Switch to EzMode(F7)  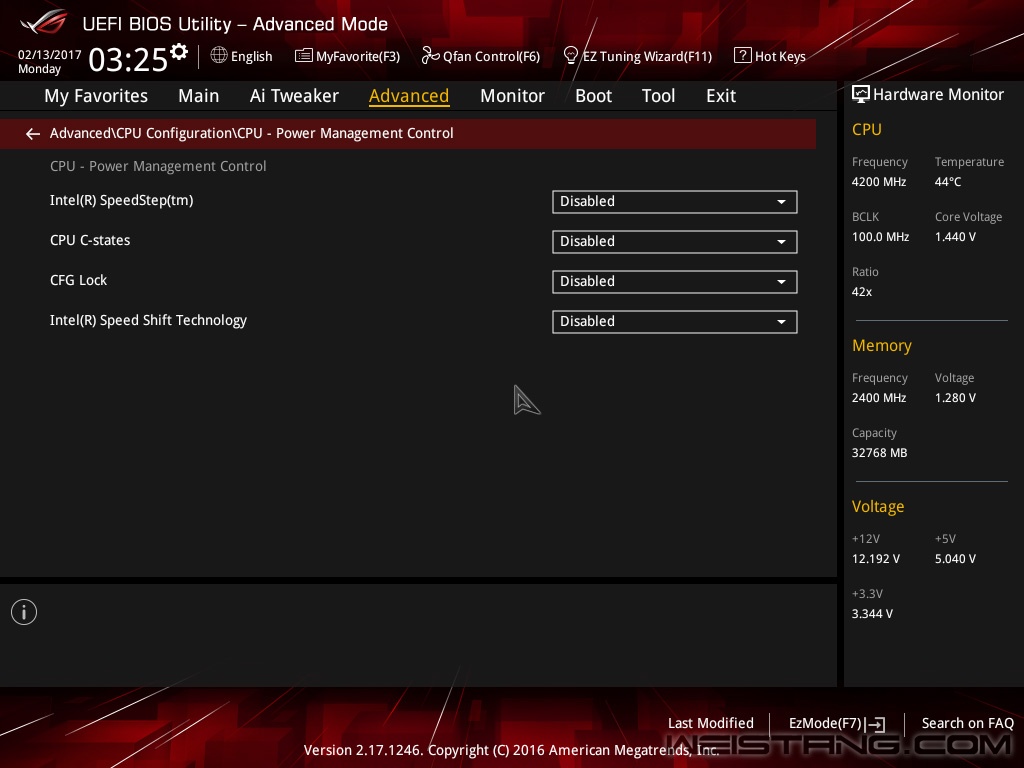pos(837,724)
